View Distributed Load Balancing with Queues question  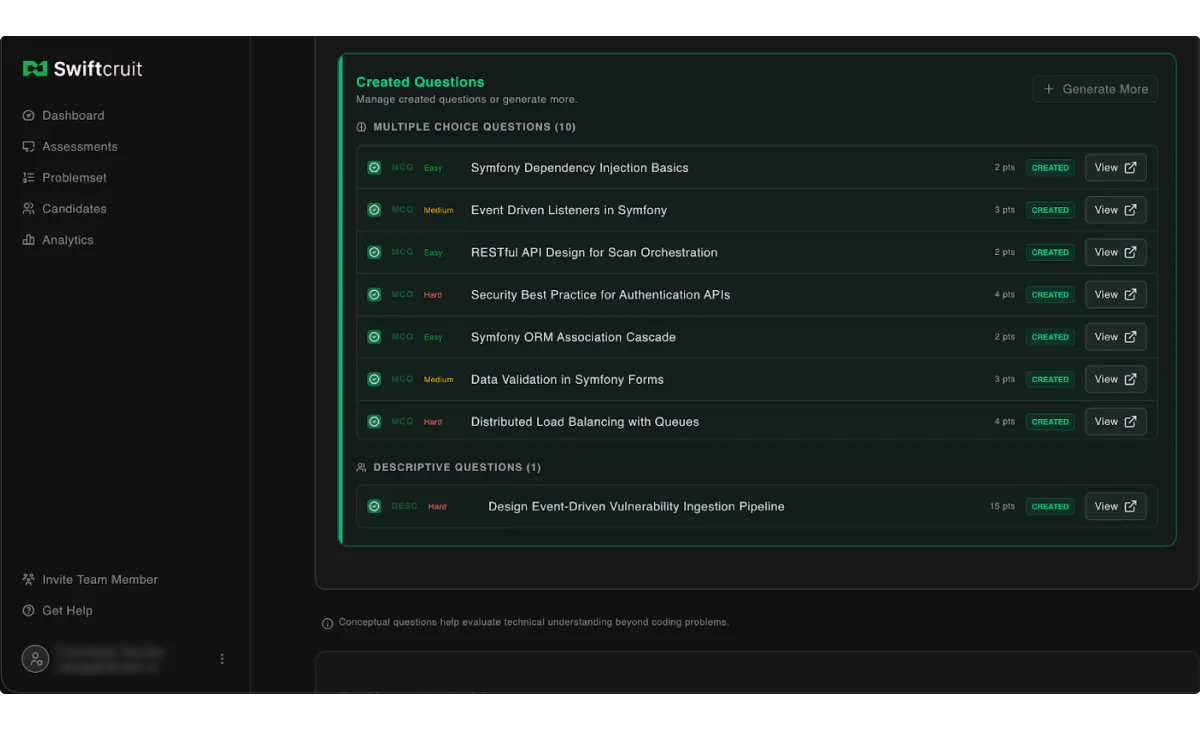(x=1115, y=422)
